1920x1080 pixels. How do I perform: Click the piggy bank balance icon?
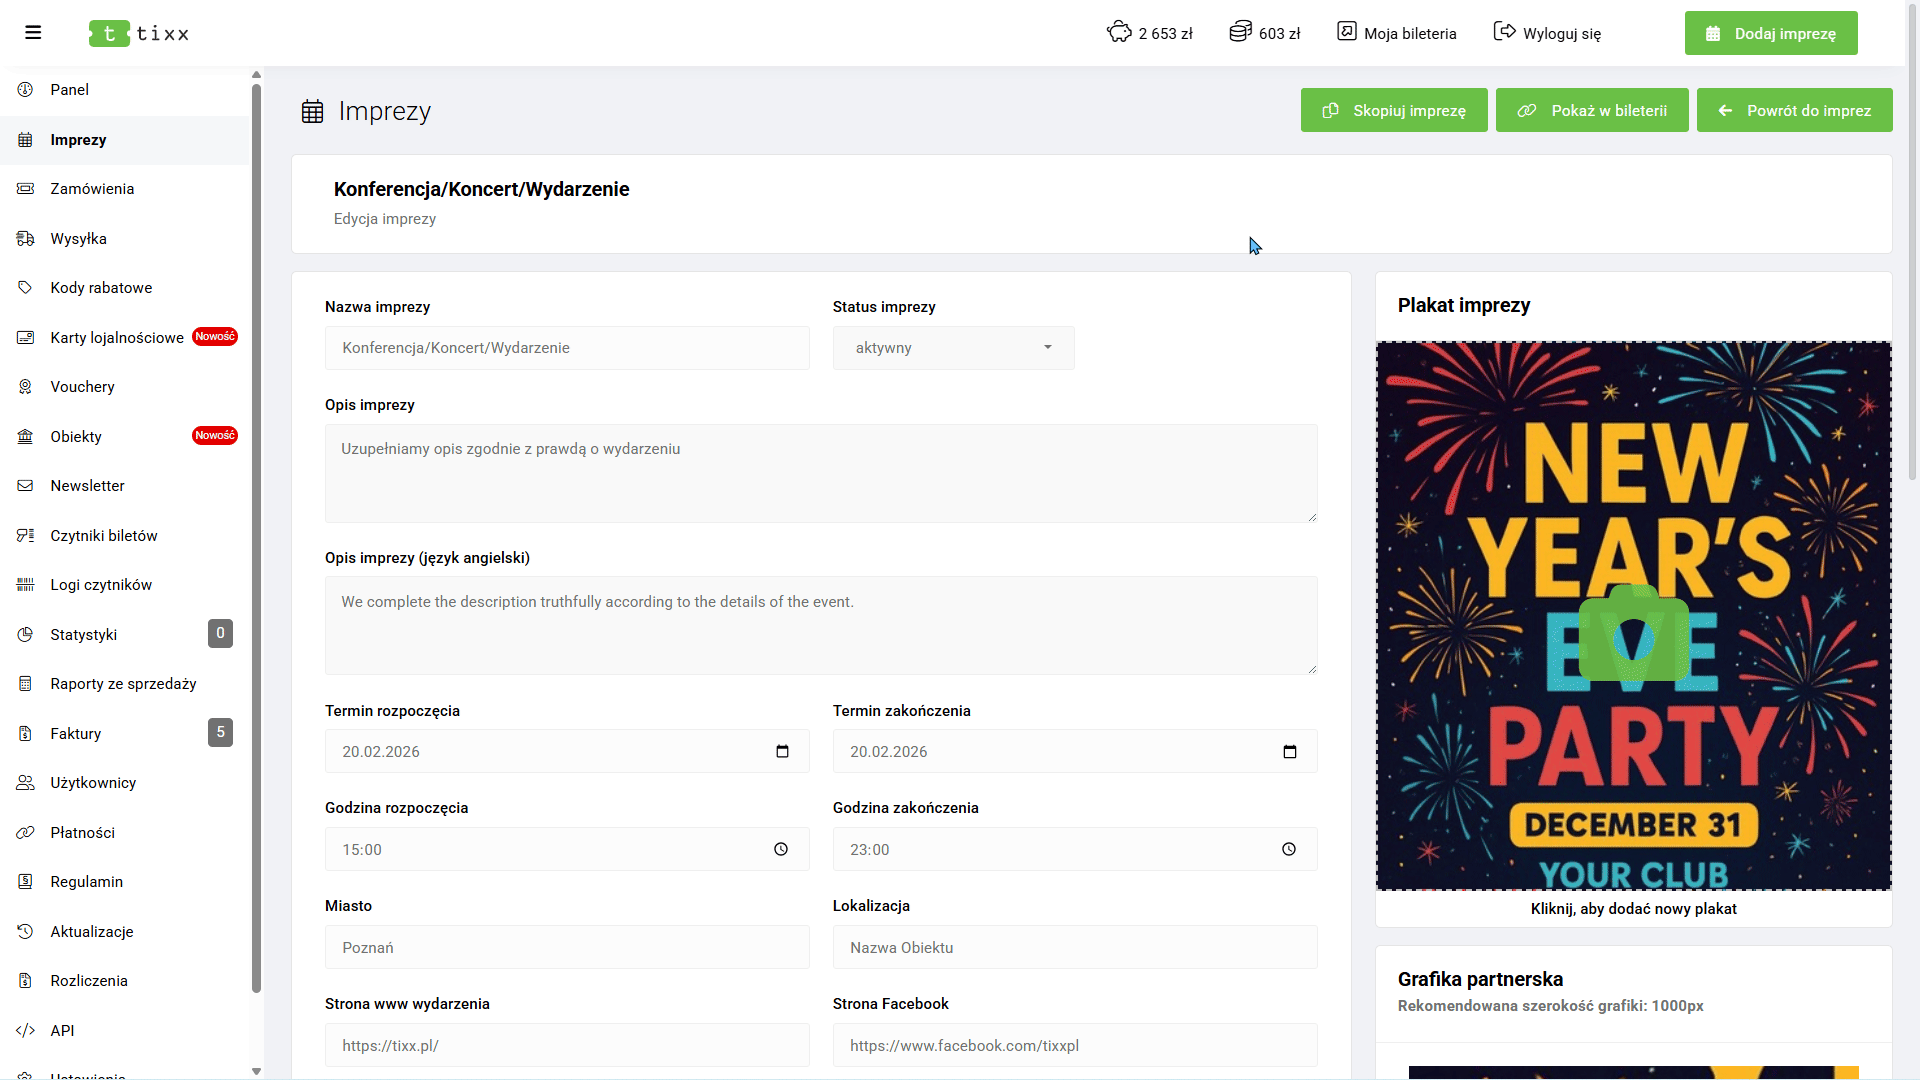point(1119,32)
